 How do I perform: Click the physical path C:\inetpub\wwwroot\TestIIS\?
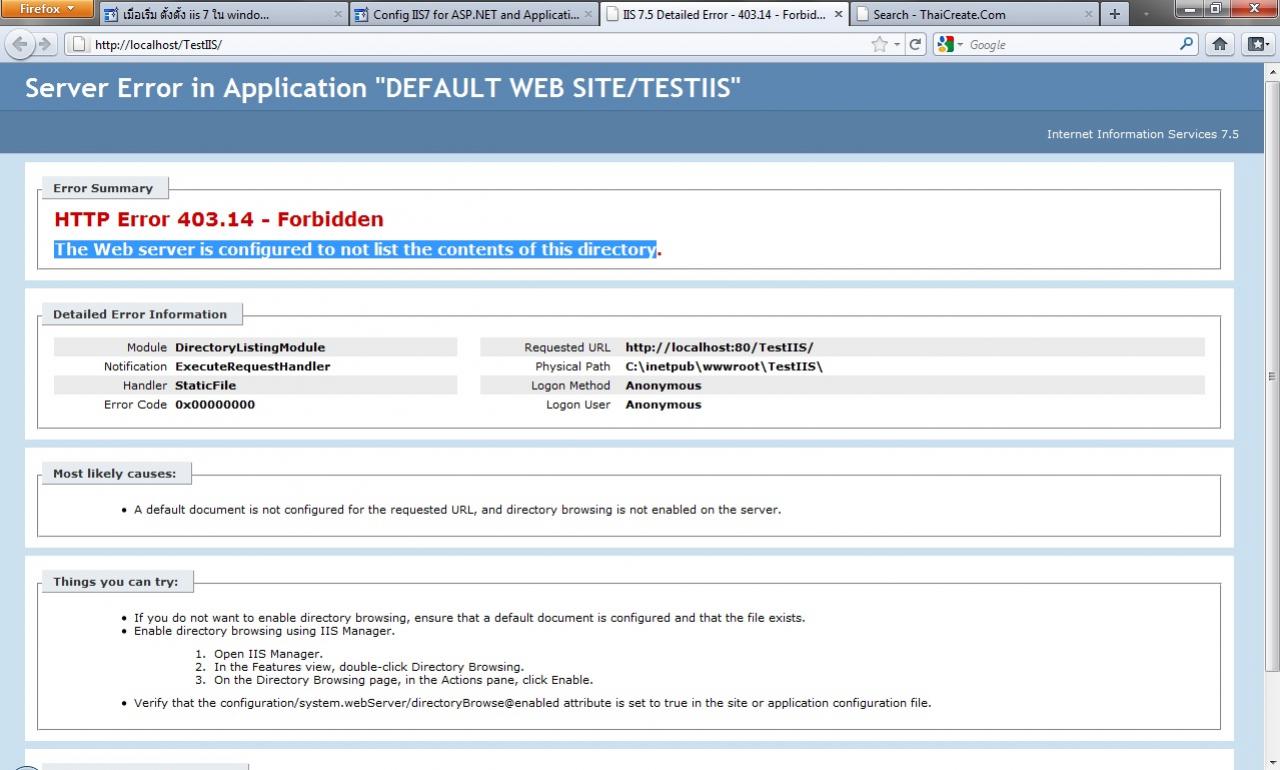724,366
